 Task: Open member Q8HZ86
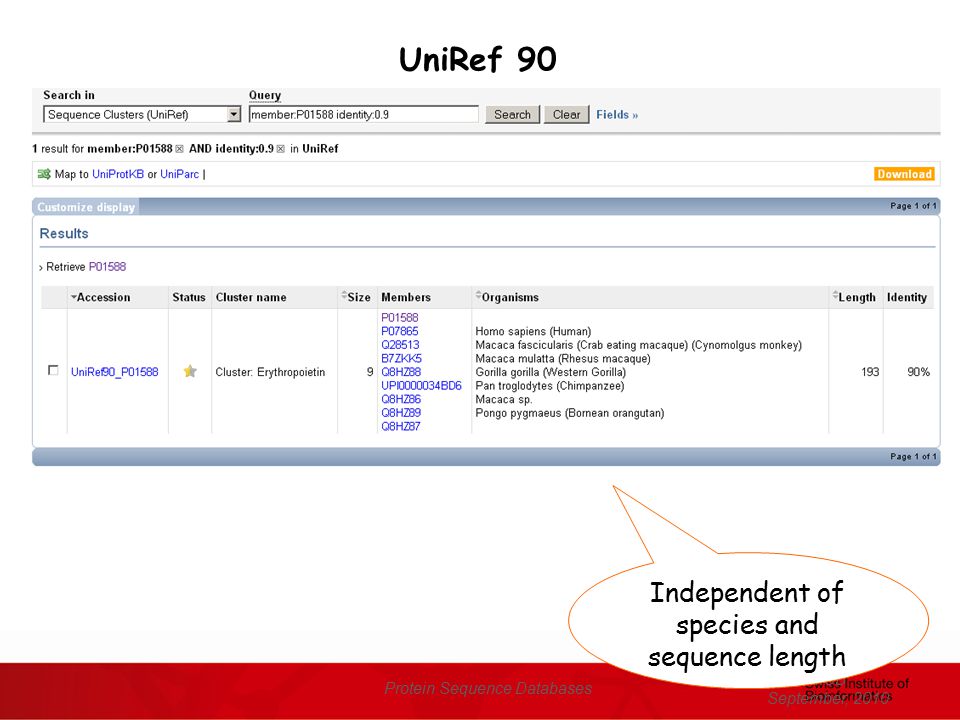[401, 399]
